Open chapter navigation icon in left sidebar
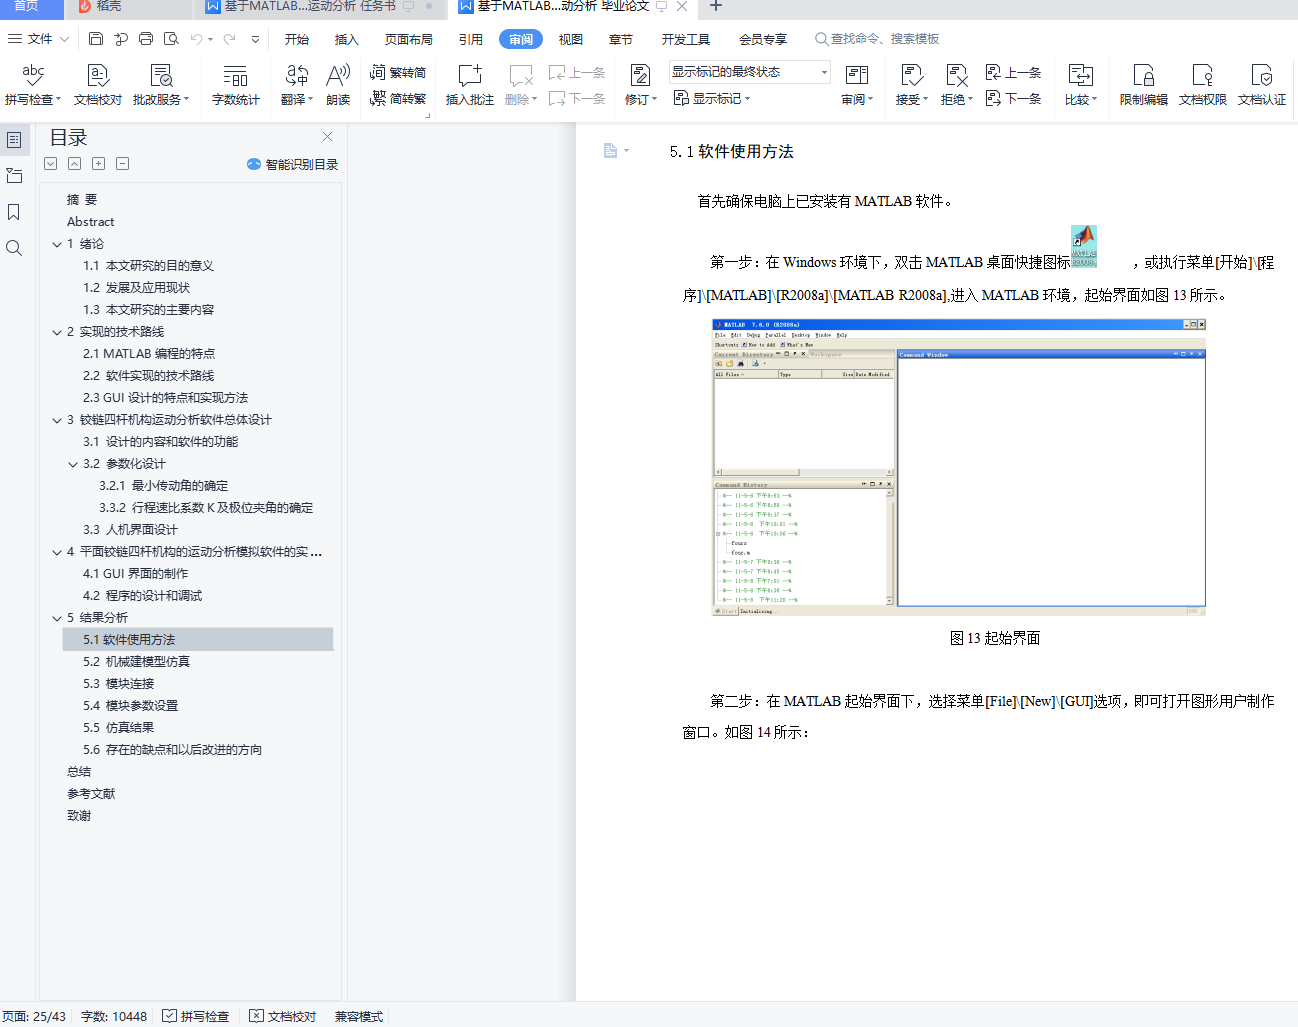The image size is (1298, 1027). (x=14, y=176)
